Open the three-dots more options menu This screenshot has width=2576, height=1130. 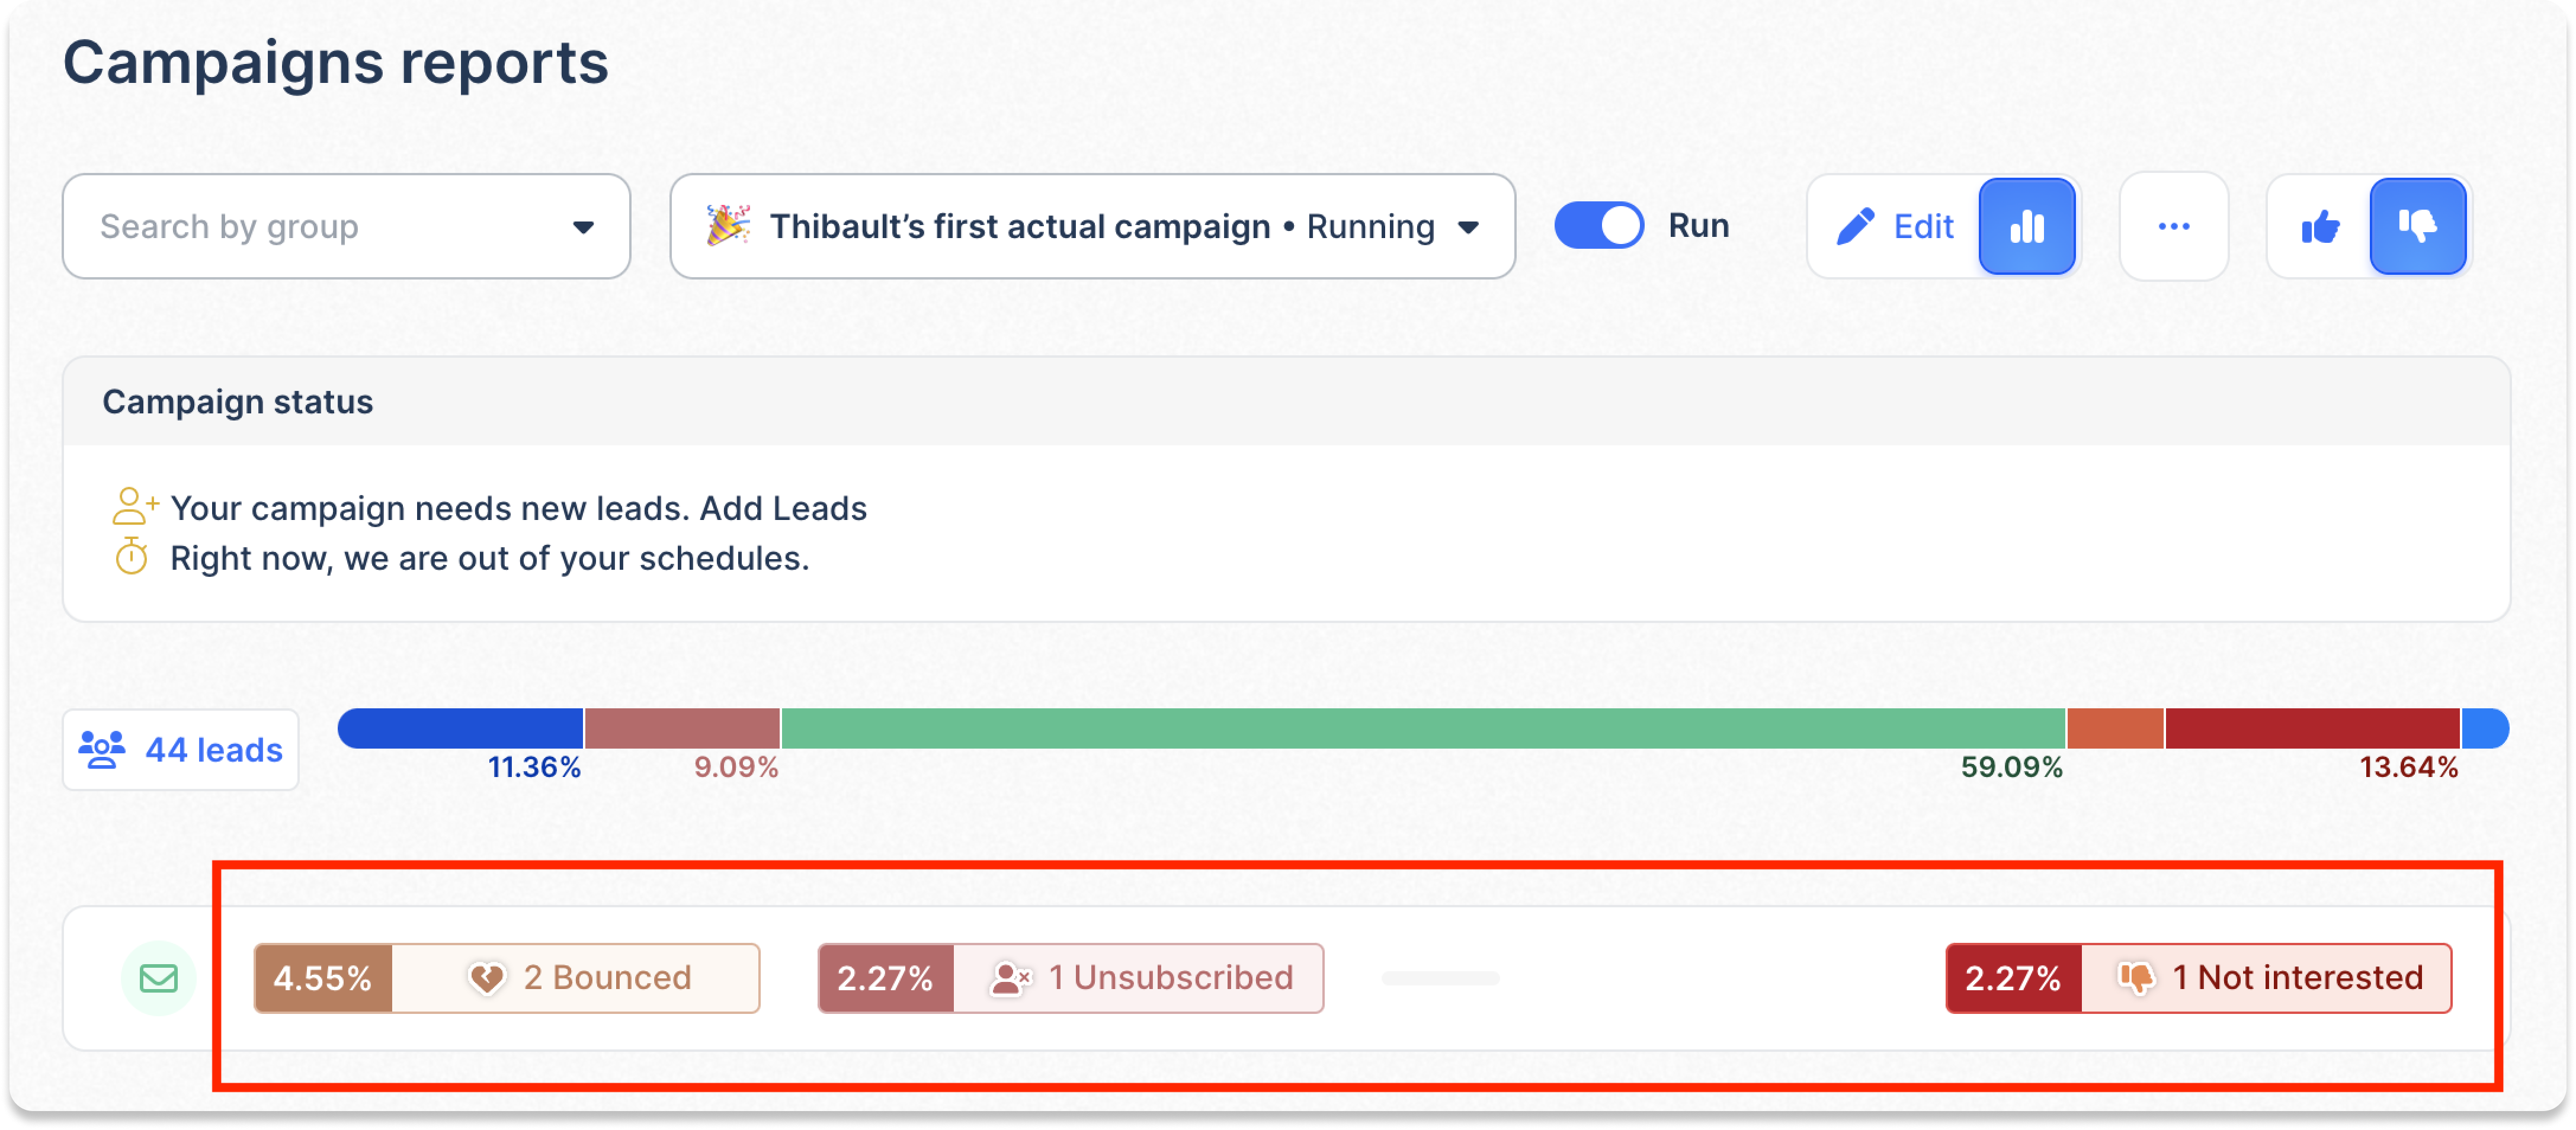[2173, 227]
